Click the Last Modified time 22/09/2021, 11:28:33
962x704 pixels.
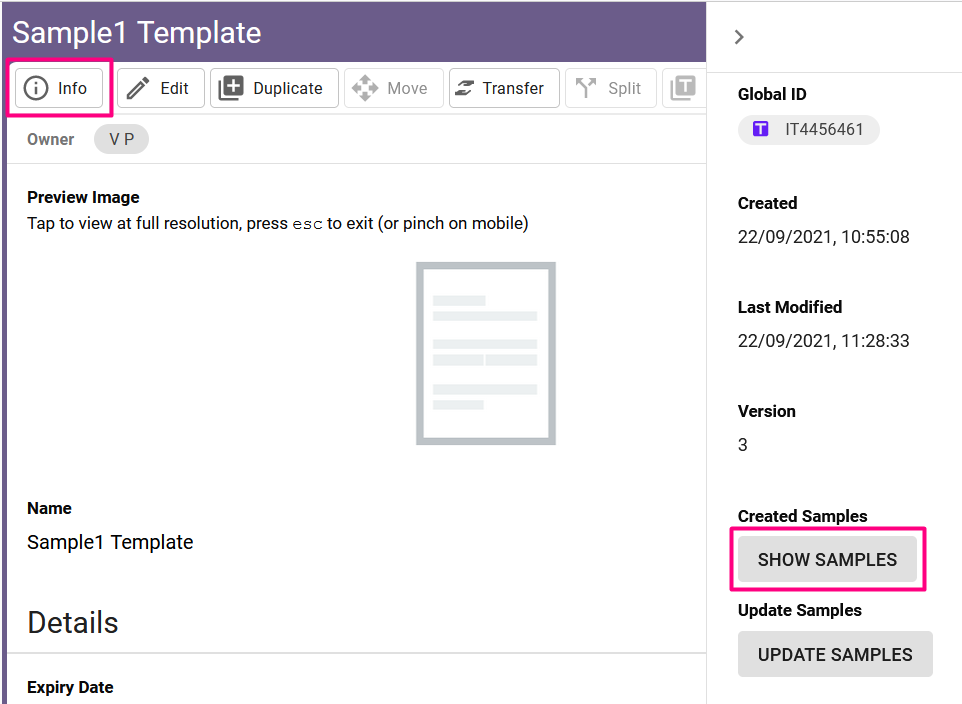(823, 341)
